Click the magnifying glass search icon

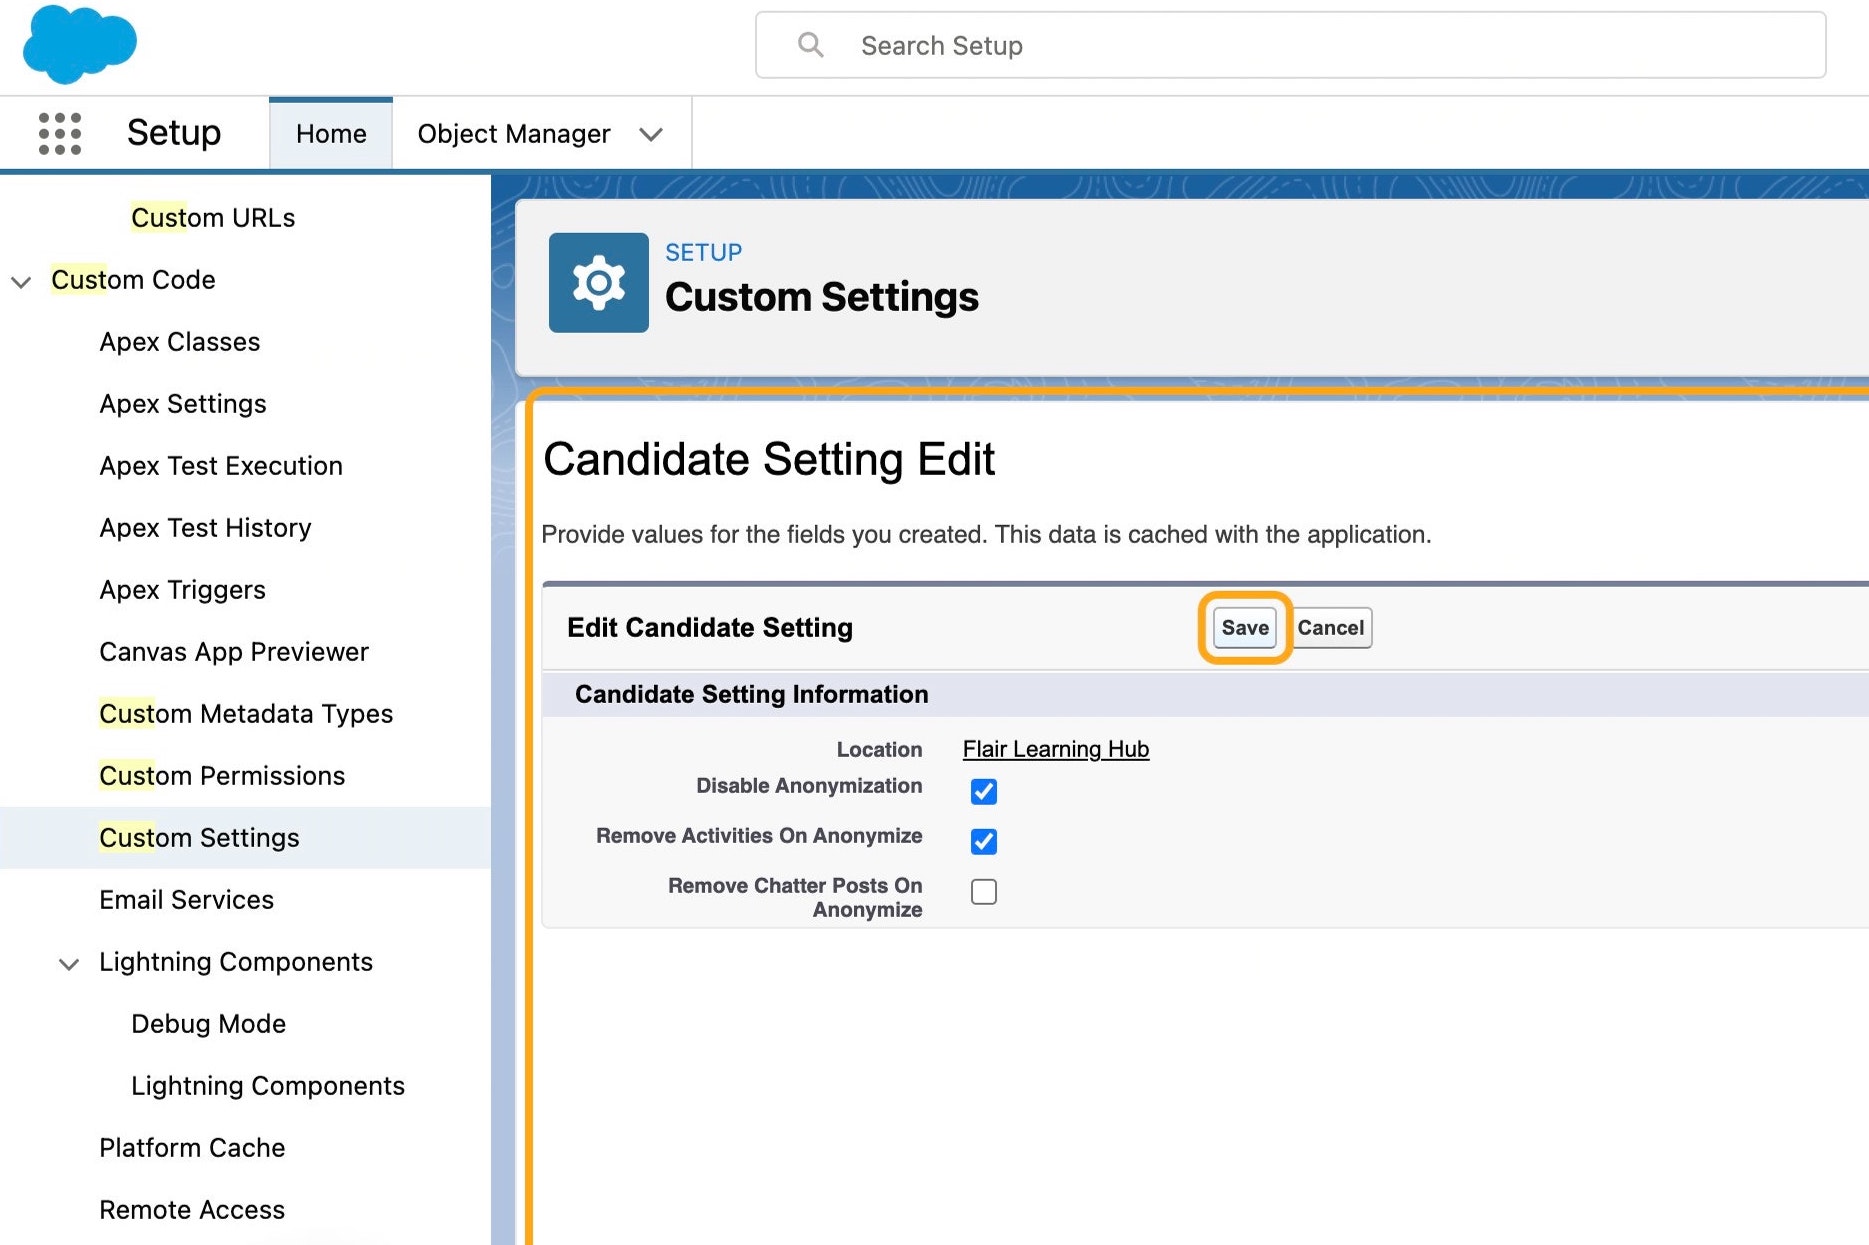[x=810, y=45]
